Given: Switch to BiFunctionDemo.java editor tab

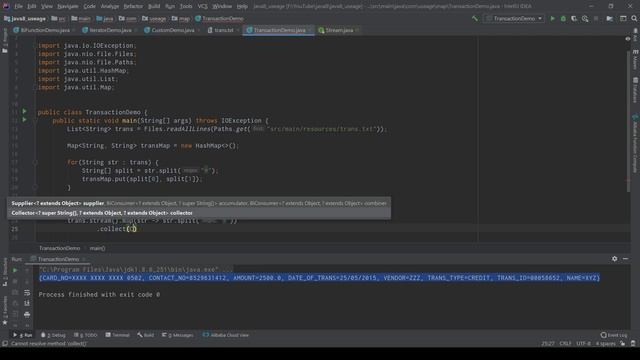Looking at the screenshot, I should tap(45, 30).
